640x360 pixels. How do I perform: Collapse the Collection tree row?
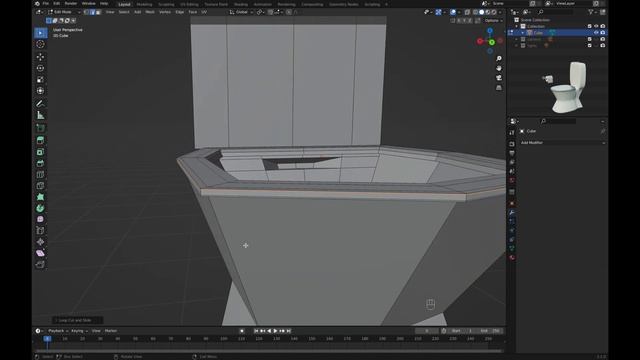point(516,26)
